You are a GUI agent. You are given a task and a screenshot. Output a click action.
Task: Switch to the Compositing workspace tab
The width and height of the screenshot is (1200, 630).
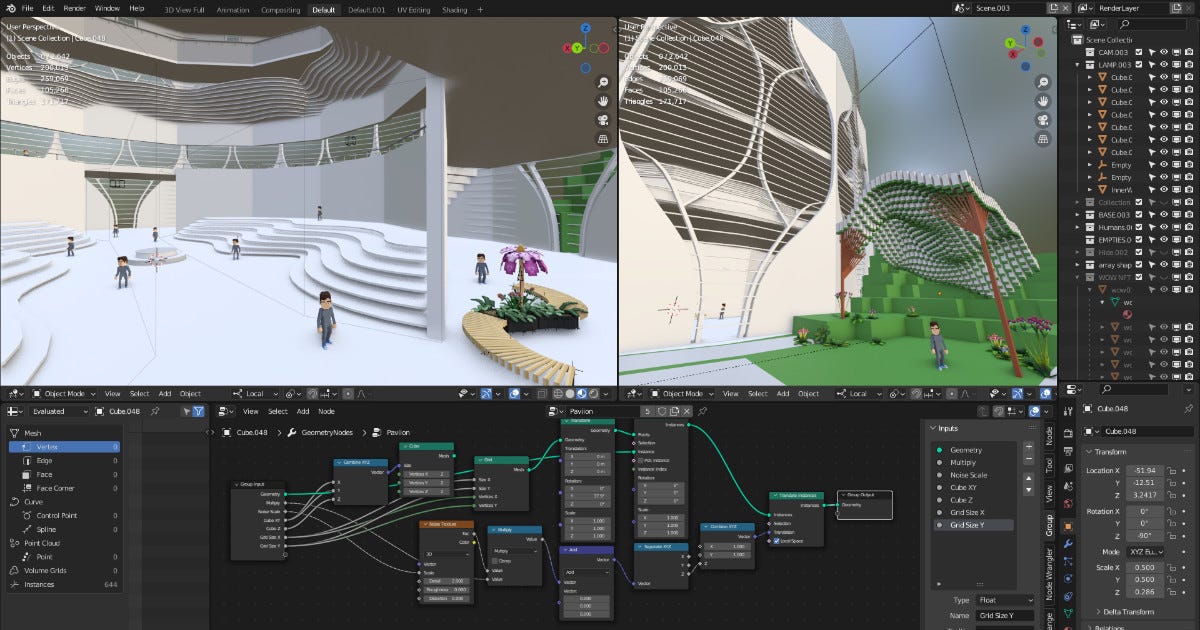[280, 9]
